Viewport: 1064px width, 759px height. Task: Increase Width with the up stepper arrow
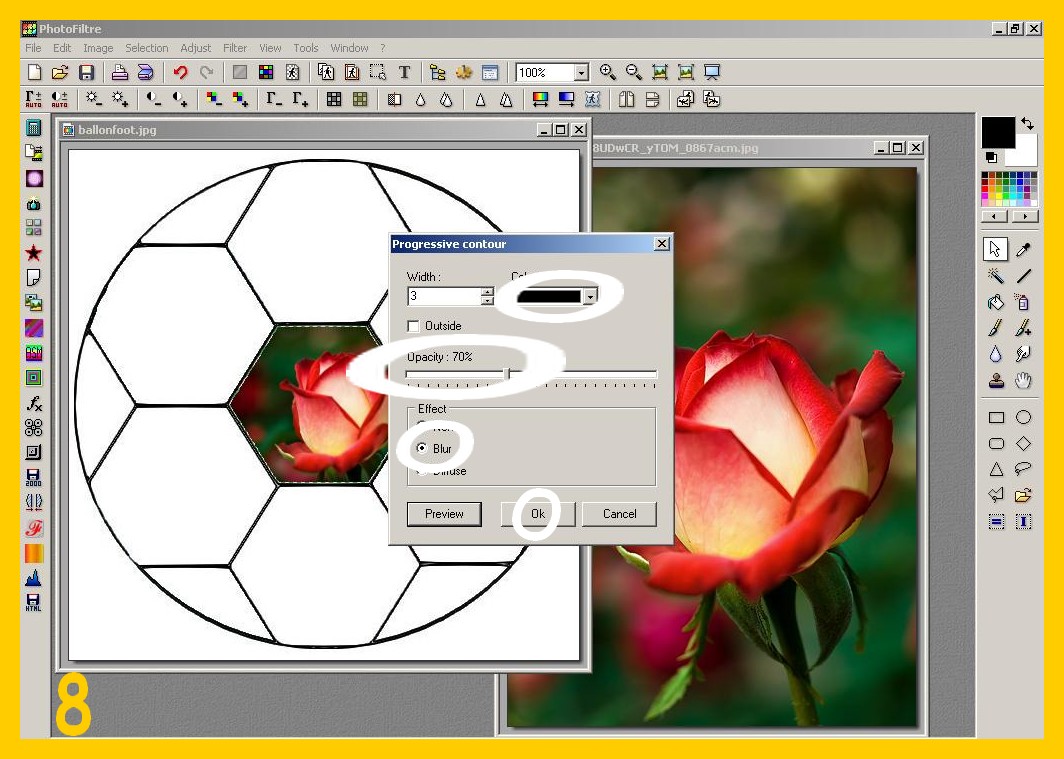pyautogui.click(x=487, y=292)
